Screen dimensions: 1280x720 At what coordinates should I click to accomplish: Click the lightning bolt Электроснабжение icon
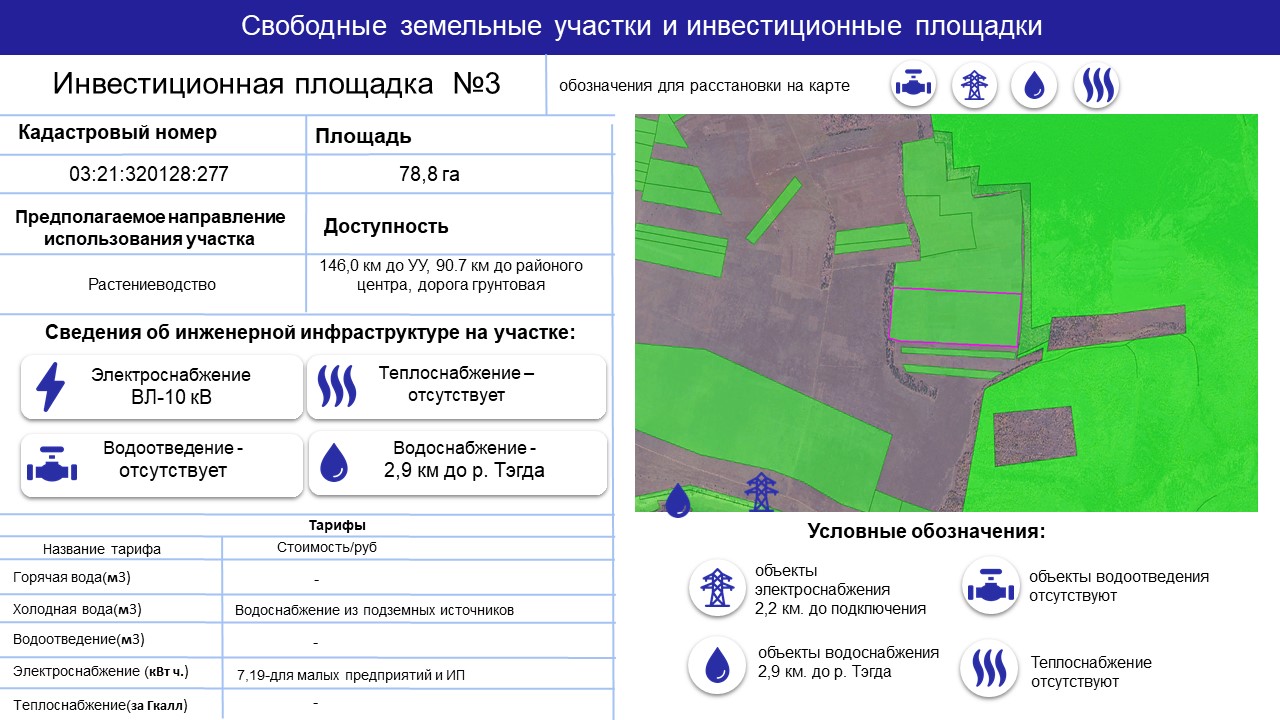click(x=50, y=387)
